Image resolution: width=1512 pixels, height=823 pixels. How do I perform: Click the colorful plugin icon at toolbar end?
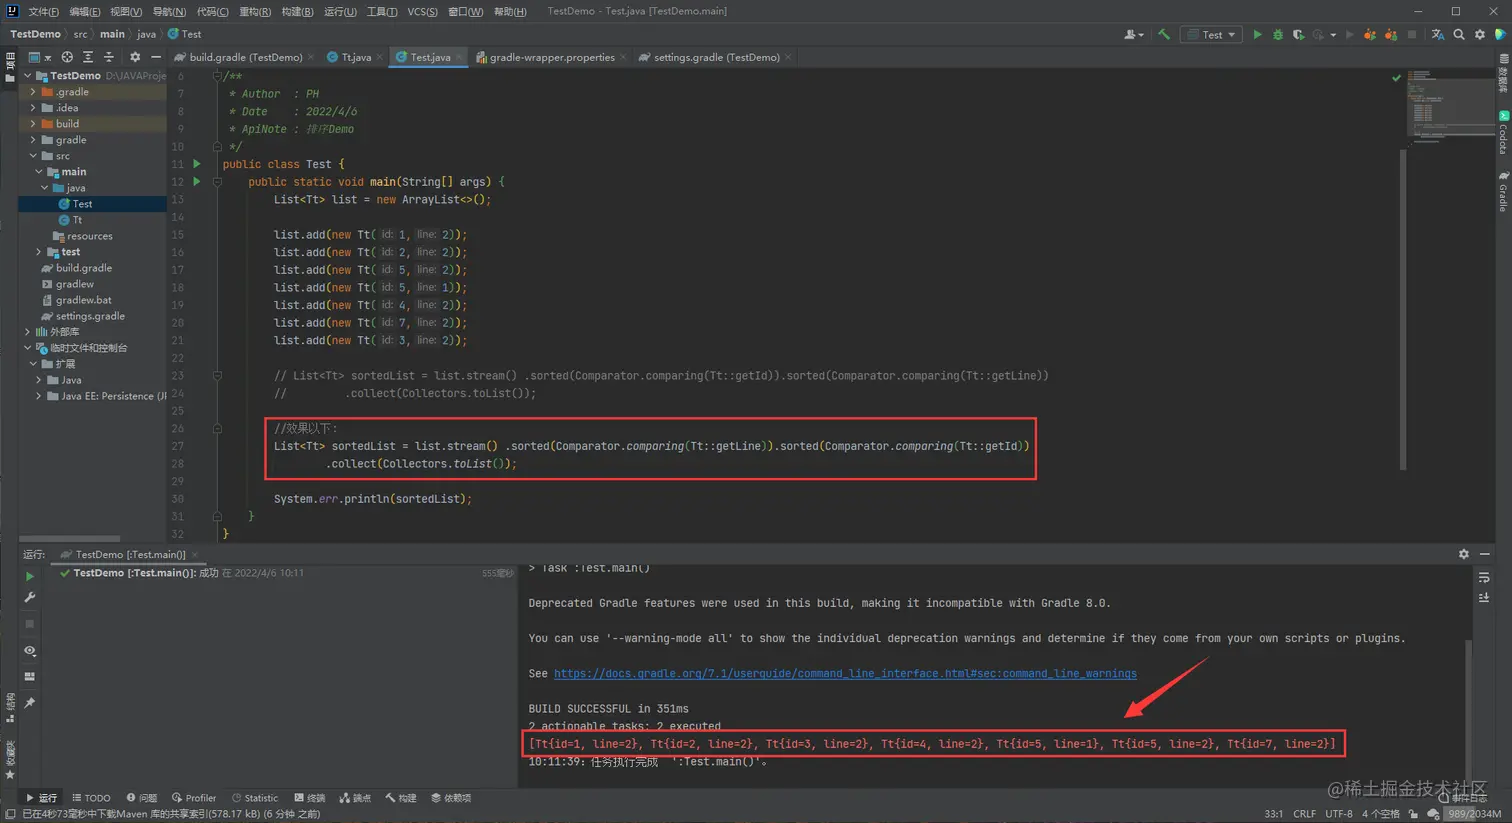click(1501, 35)
